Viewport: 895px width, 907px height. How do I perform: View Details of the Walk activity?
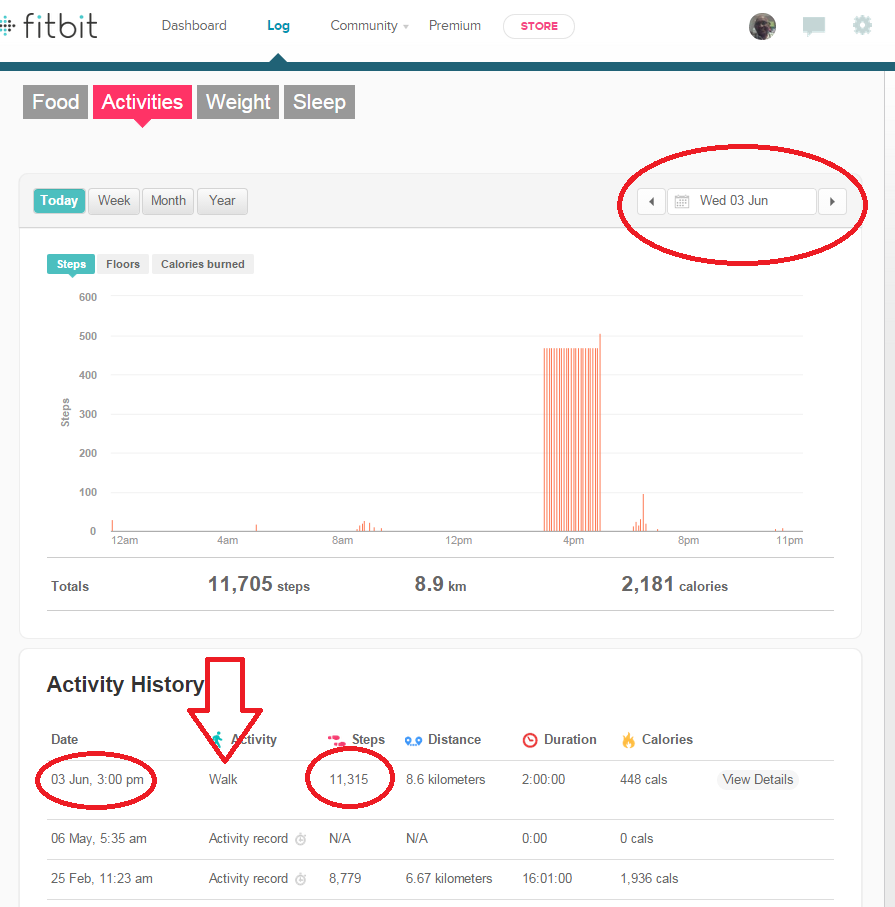click(757, 780)
